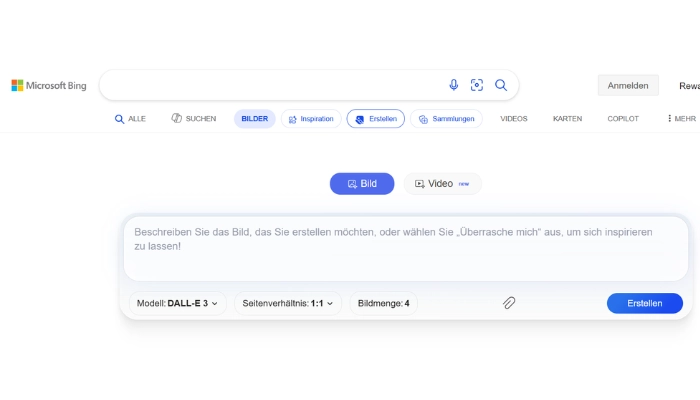Open the SUCHEN tab
The width and height of the screenshot is (700, 400).
pos(194,118)
